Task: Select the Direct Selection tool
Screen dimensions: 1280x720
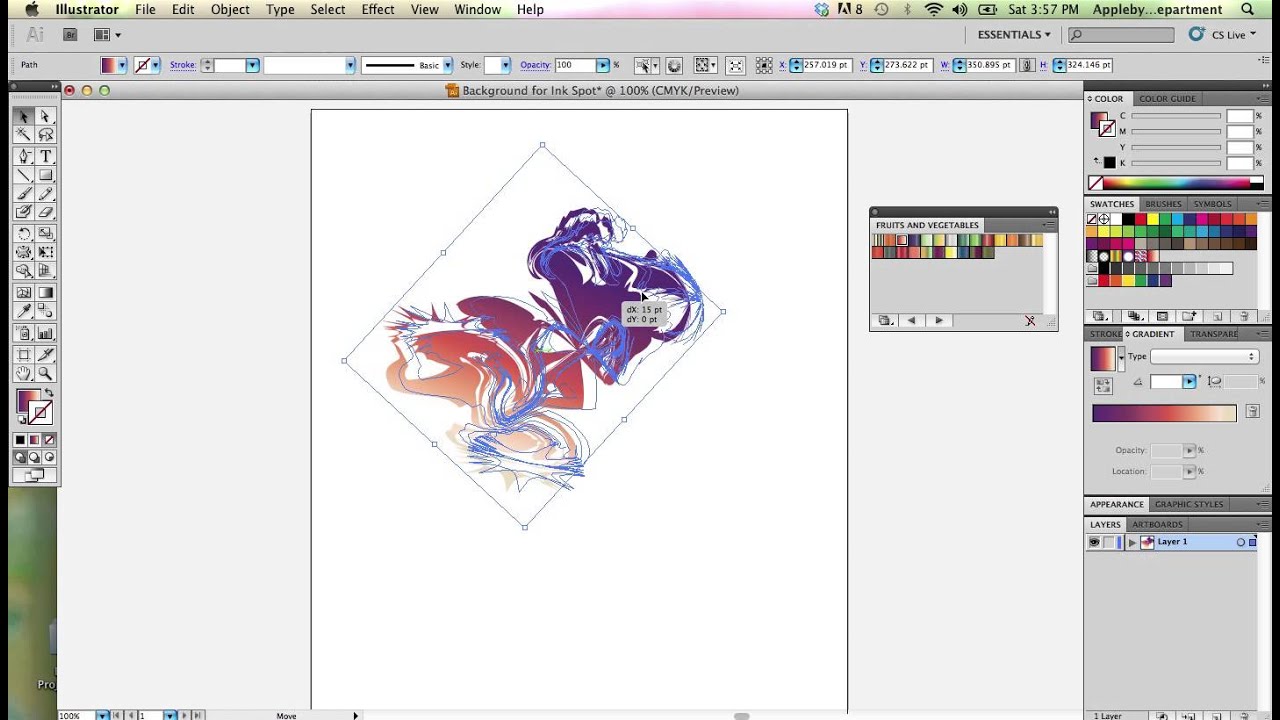Action: click(x=45, y=117)
